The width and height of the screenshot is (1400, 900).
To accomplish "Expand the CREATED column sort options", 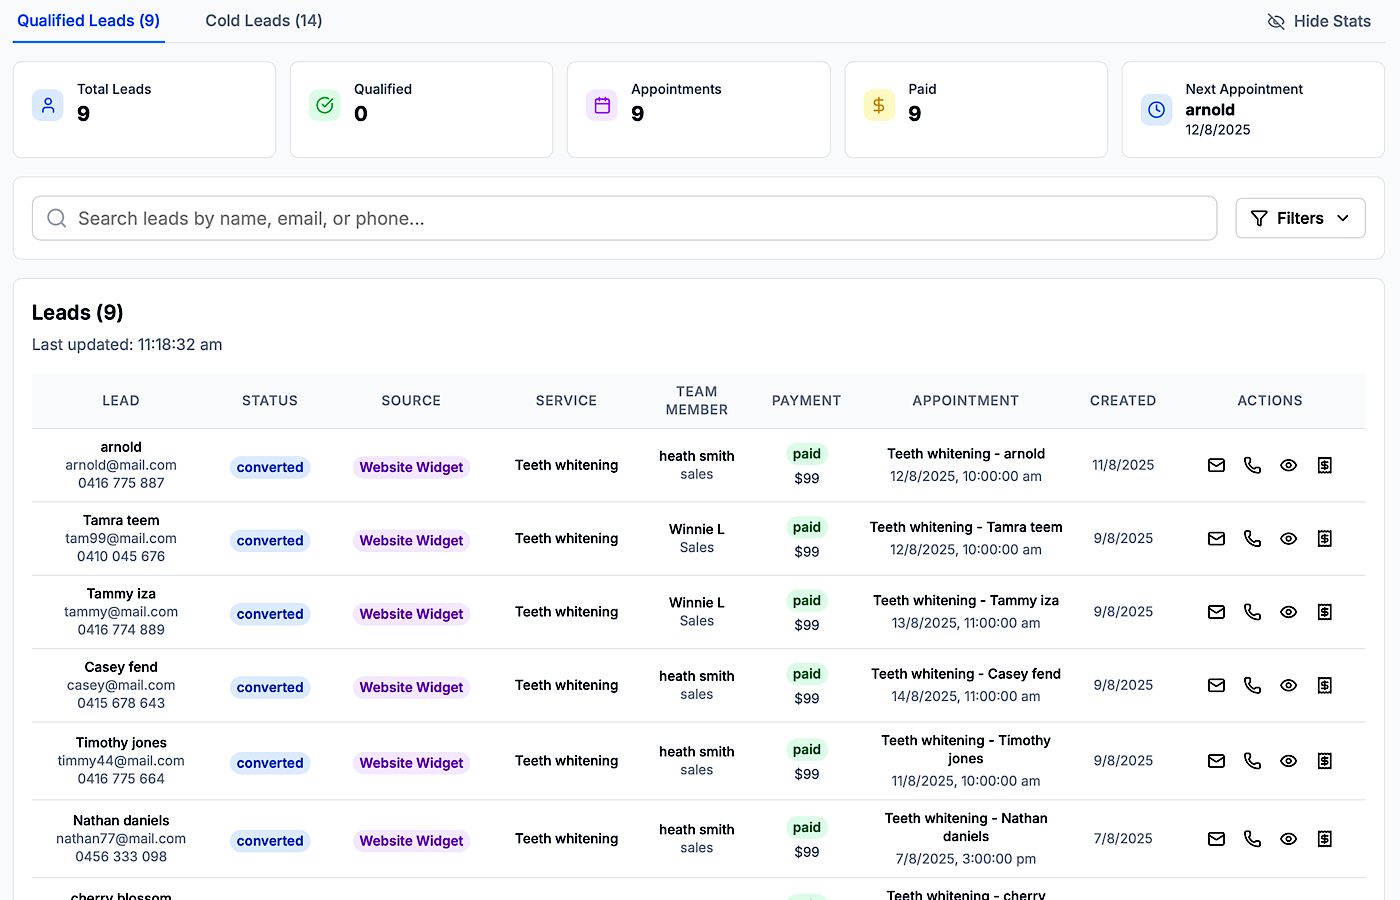I will coord(1122,400).
